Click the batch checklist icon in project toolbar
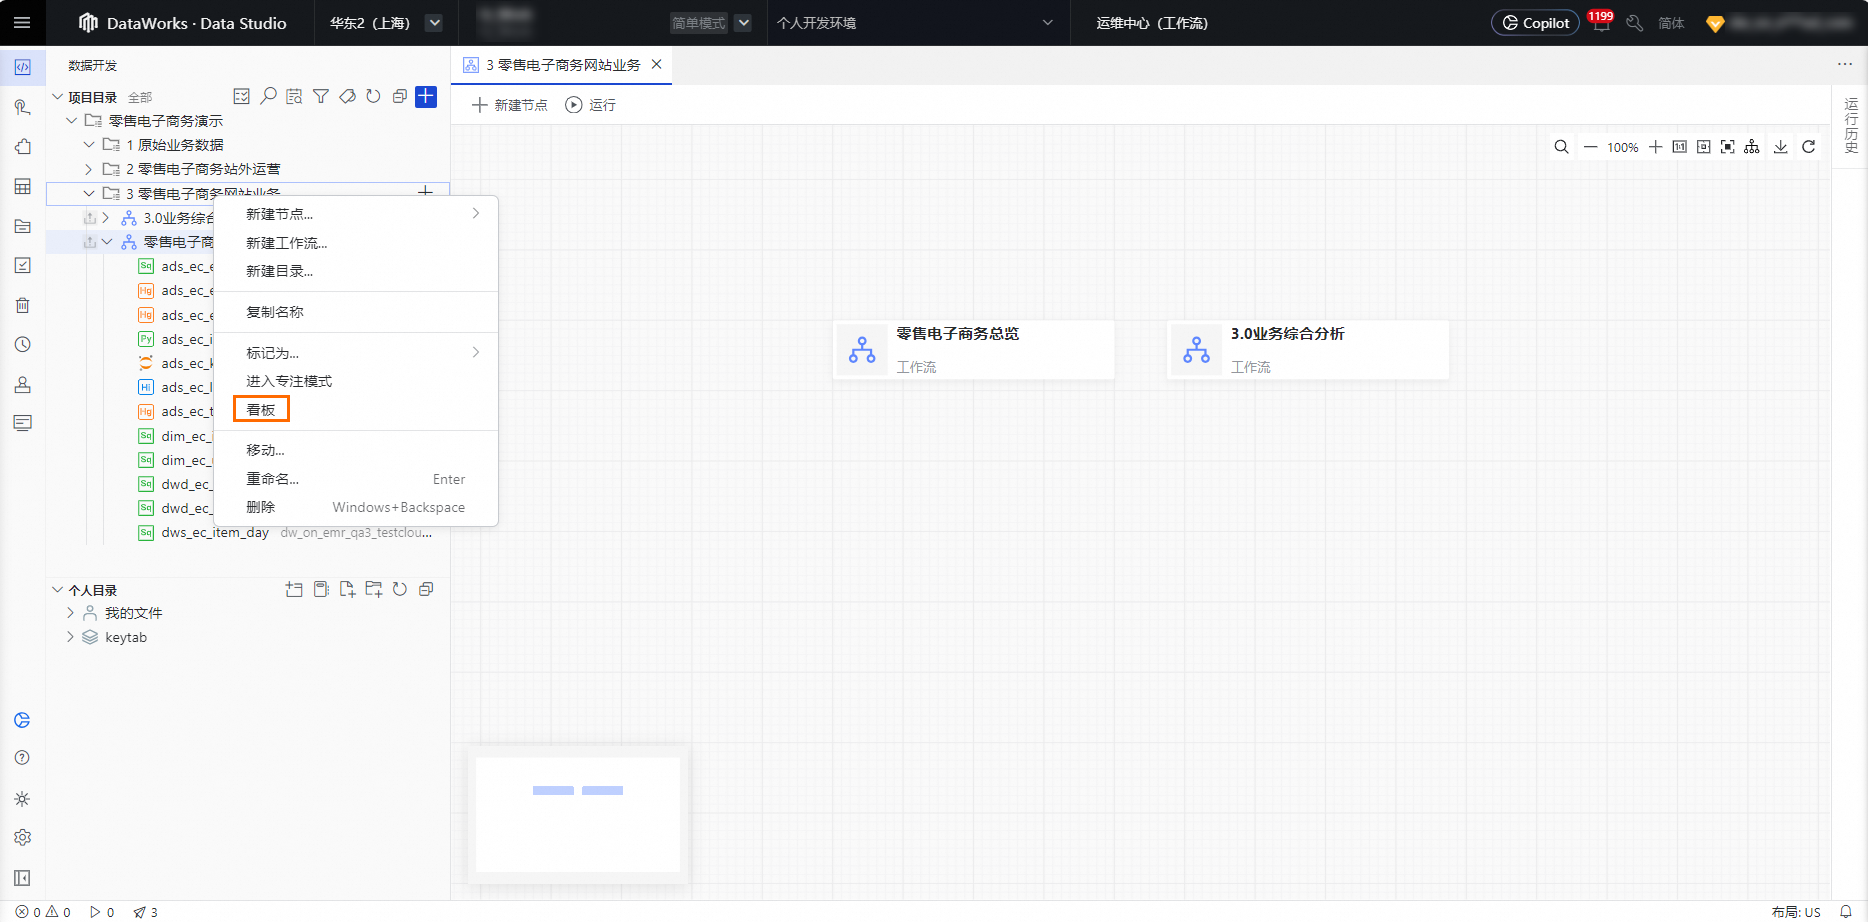 pos(241,96)
